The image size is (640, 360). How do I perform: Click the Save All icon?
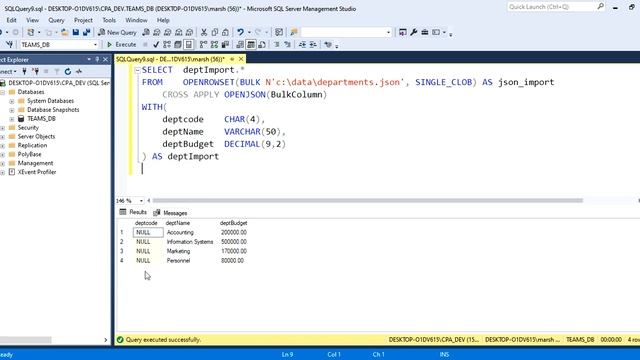(x=86, y=32)
